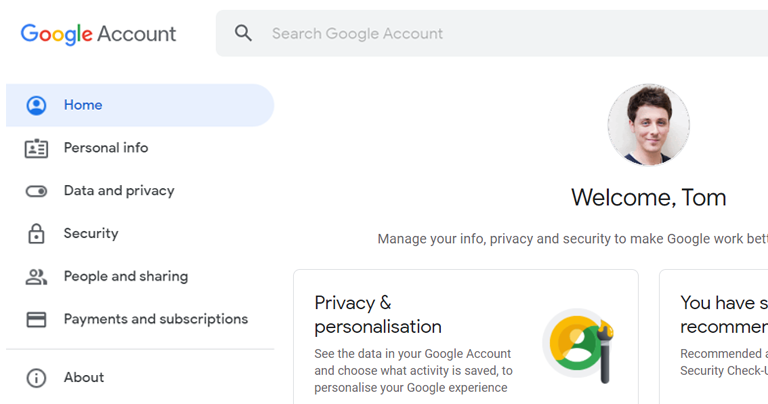
Task: Open the Home menu item
Action: point(140,105)
